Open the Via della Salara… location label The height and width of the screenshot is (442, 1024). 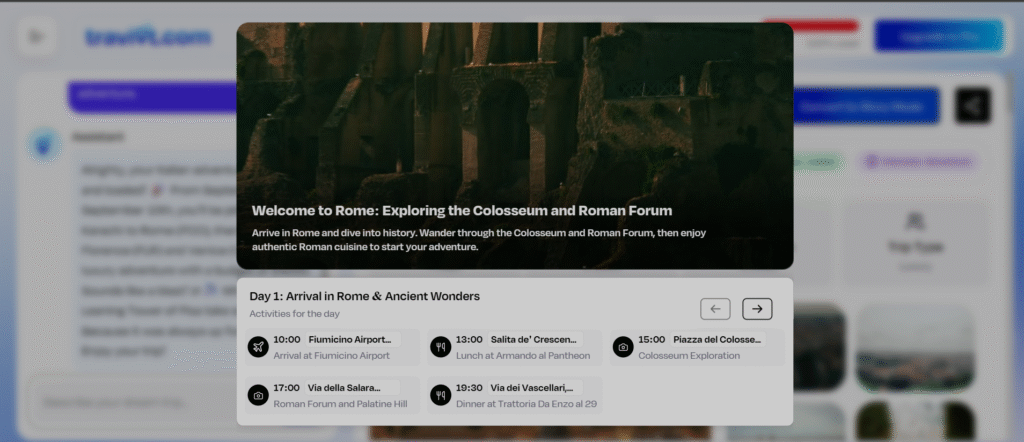tap(352, 387)
